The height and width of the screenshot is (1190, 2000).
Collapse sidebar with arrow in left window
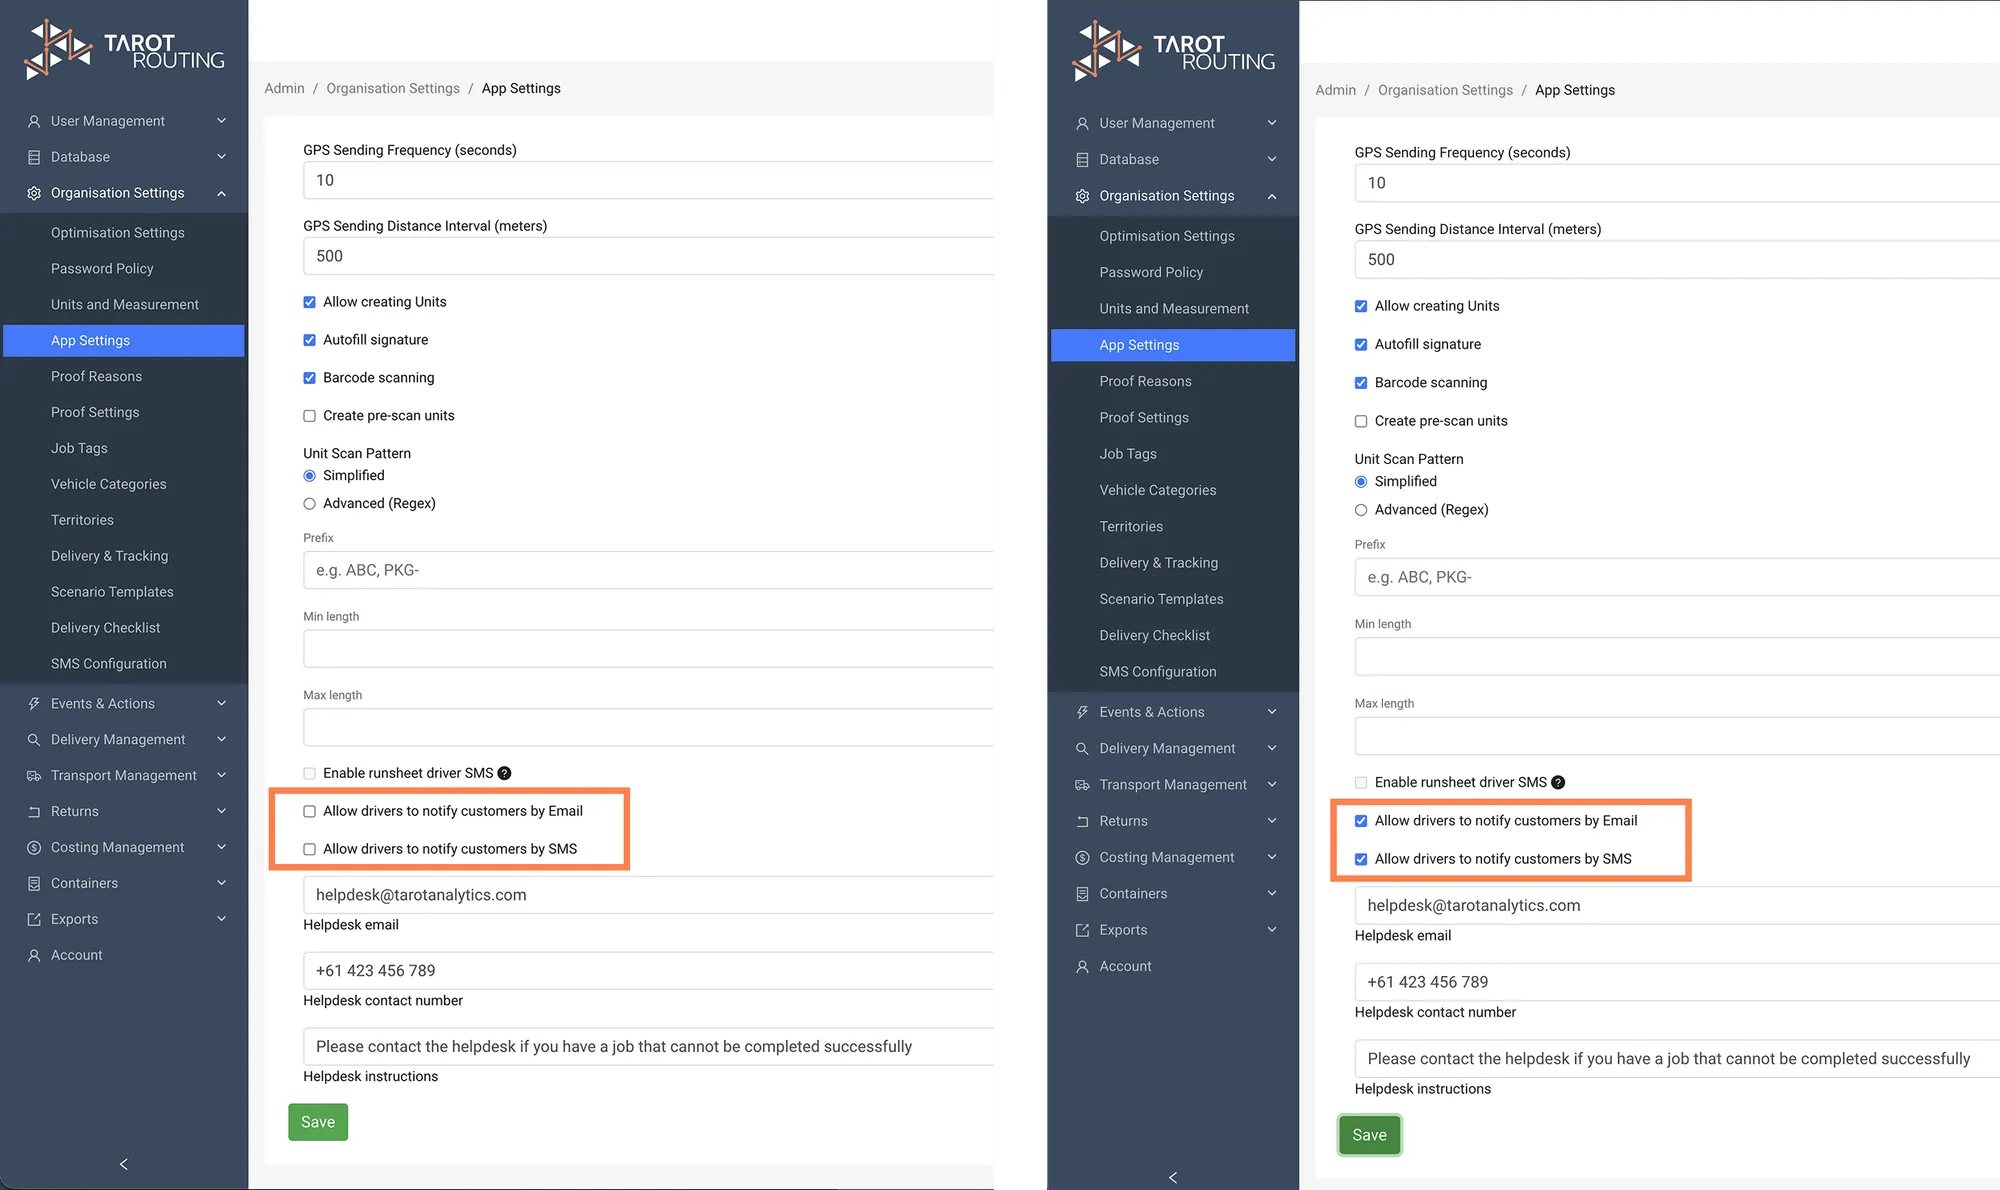[x=124, y=1164]
